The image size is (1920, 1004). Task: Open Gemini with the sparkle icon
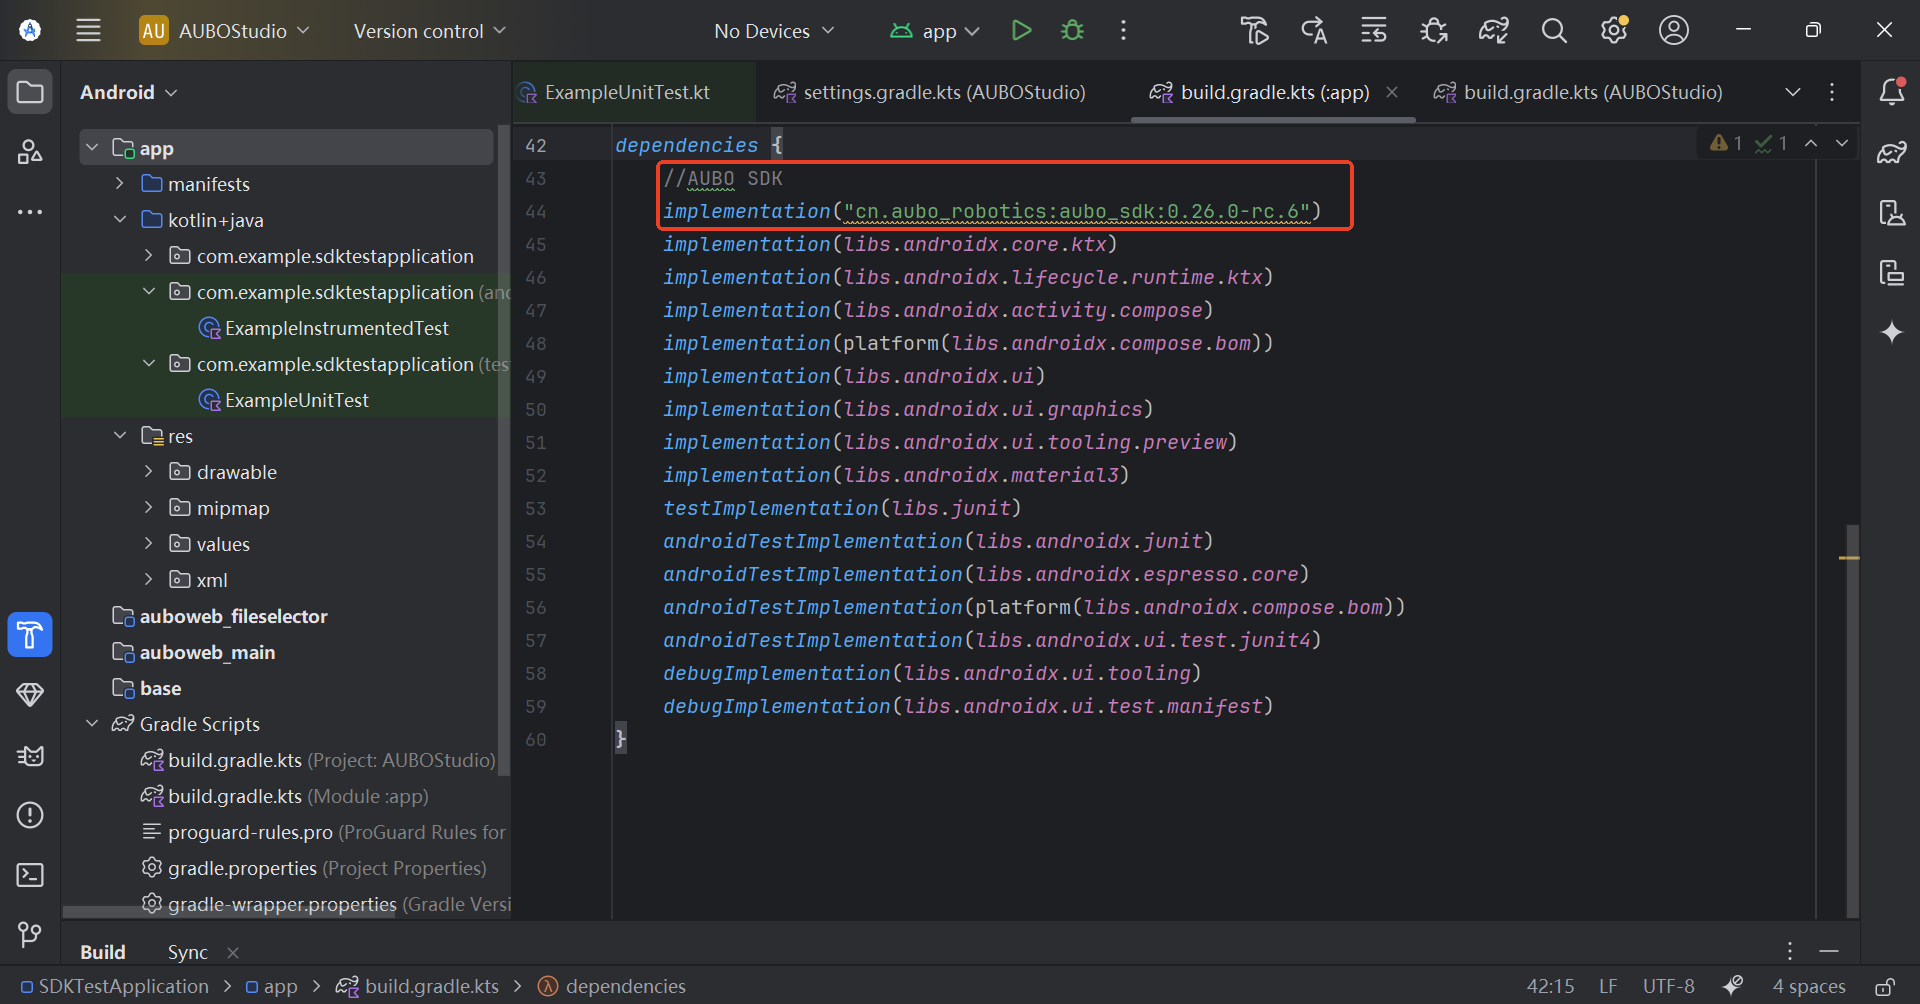1892,332
